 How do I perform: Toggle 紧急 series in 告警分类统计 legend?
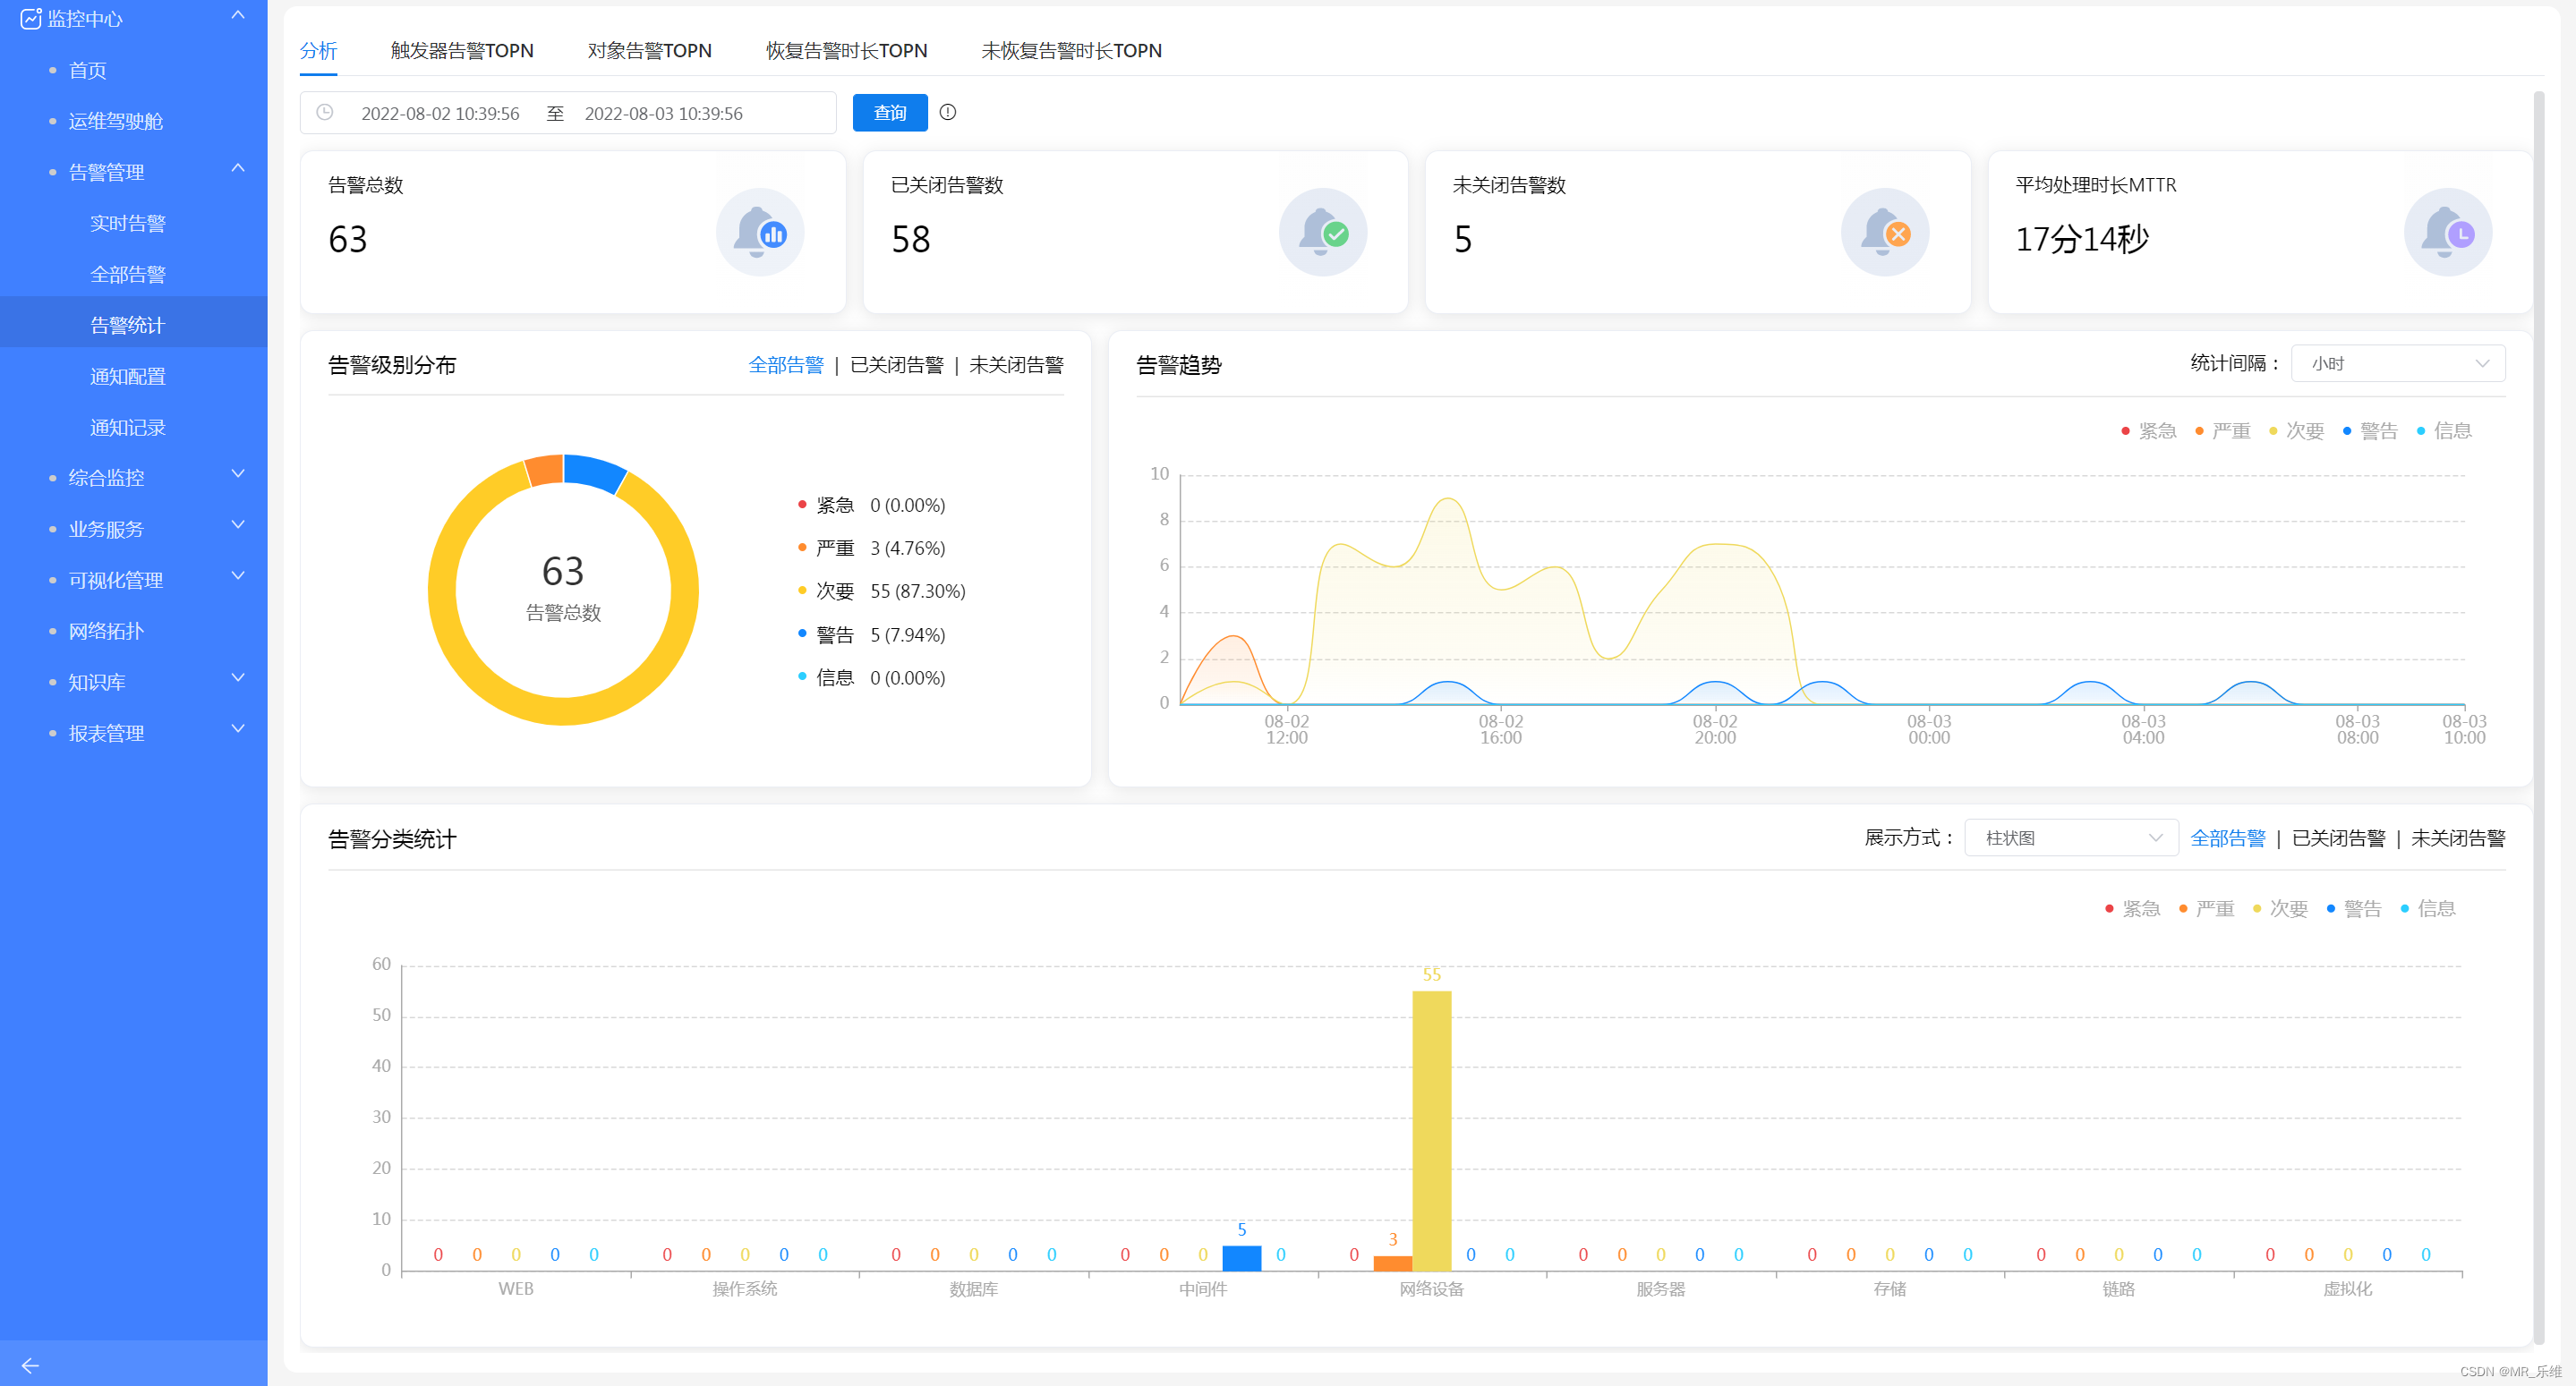(x=2132, y=909)
